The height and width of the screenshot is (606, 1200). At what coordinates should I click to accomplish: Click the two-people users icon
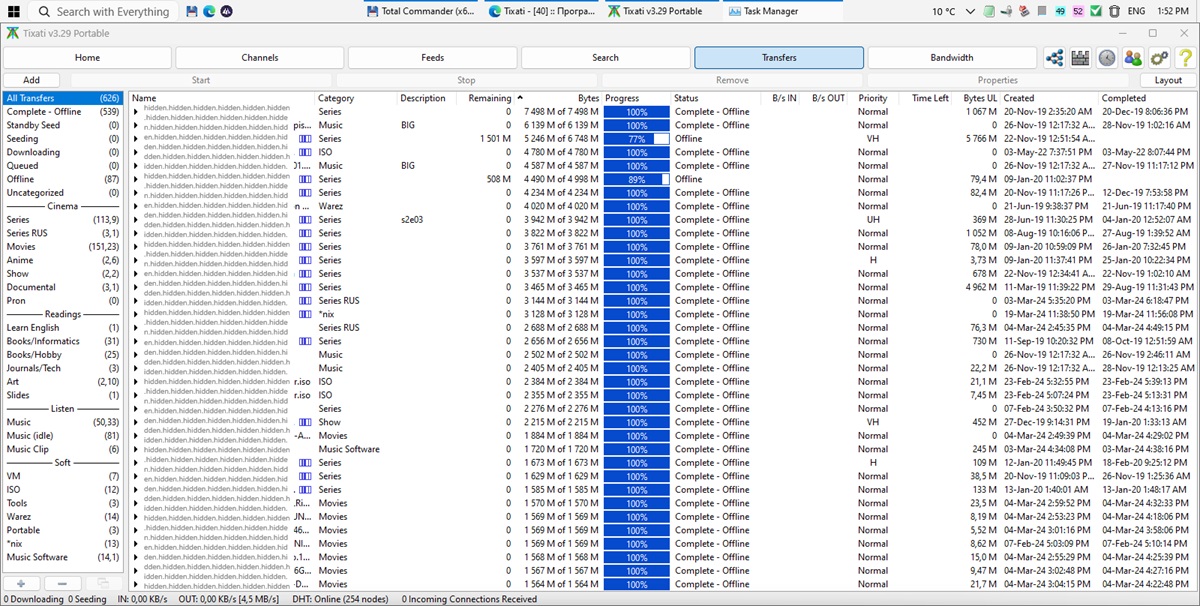(1133, 58)
